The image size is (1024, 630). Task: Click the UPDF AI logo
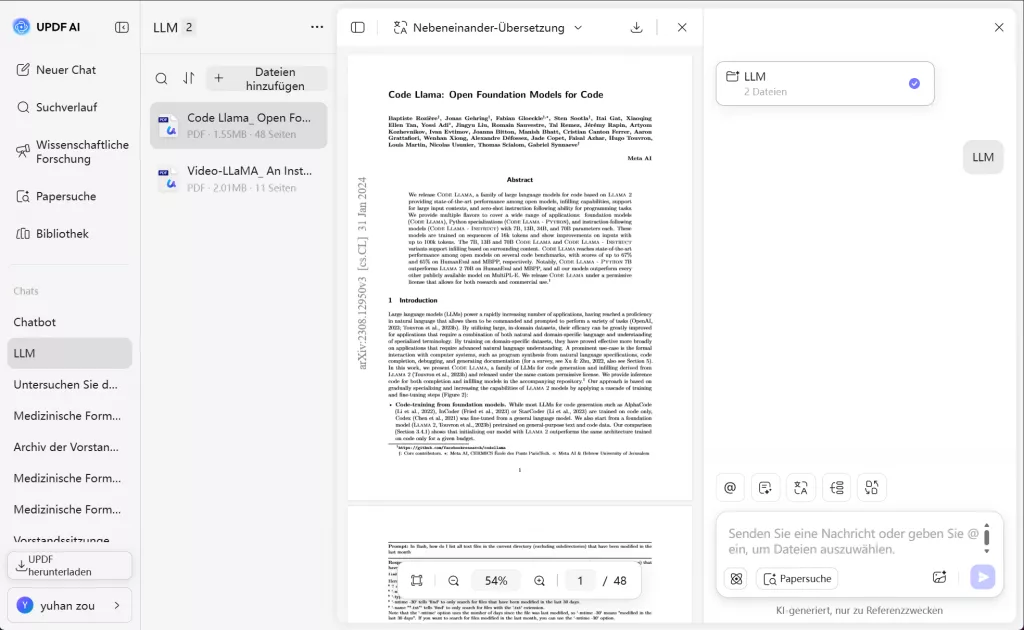[x=22, y=27]
